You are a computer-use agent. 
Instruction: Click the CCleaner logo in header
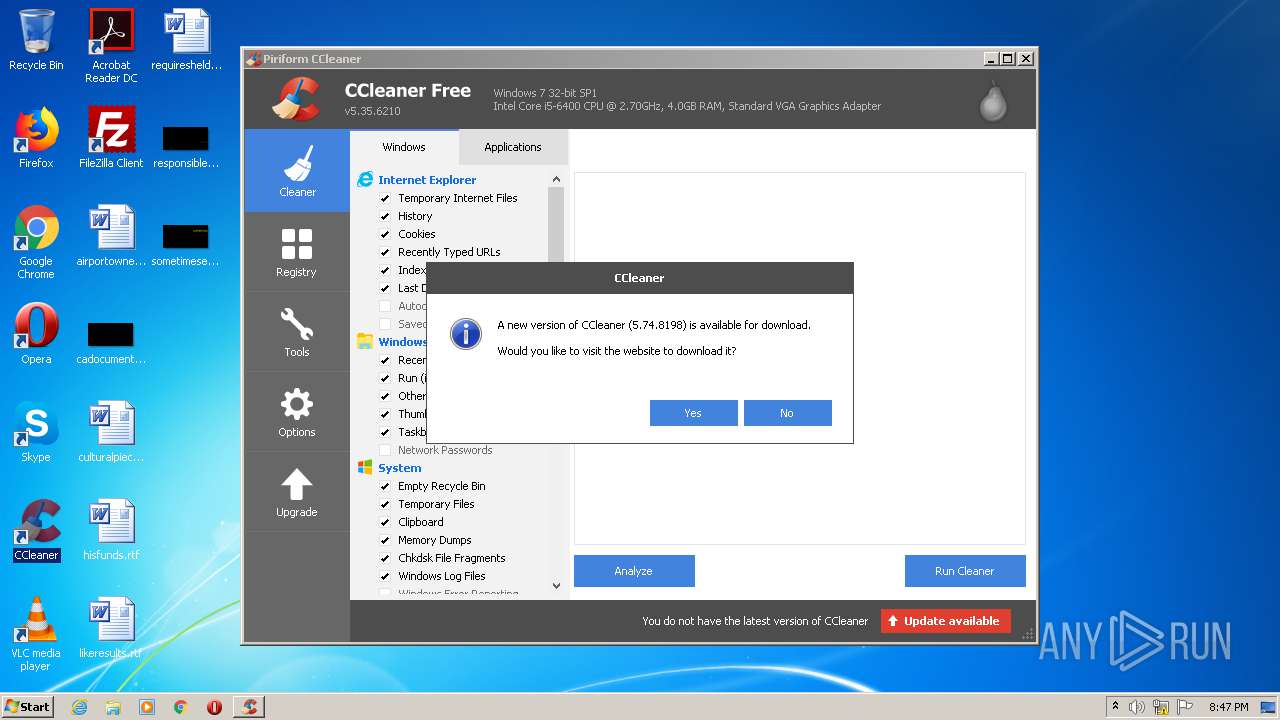pyautogui.click(x=296, y=98)
